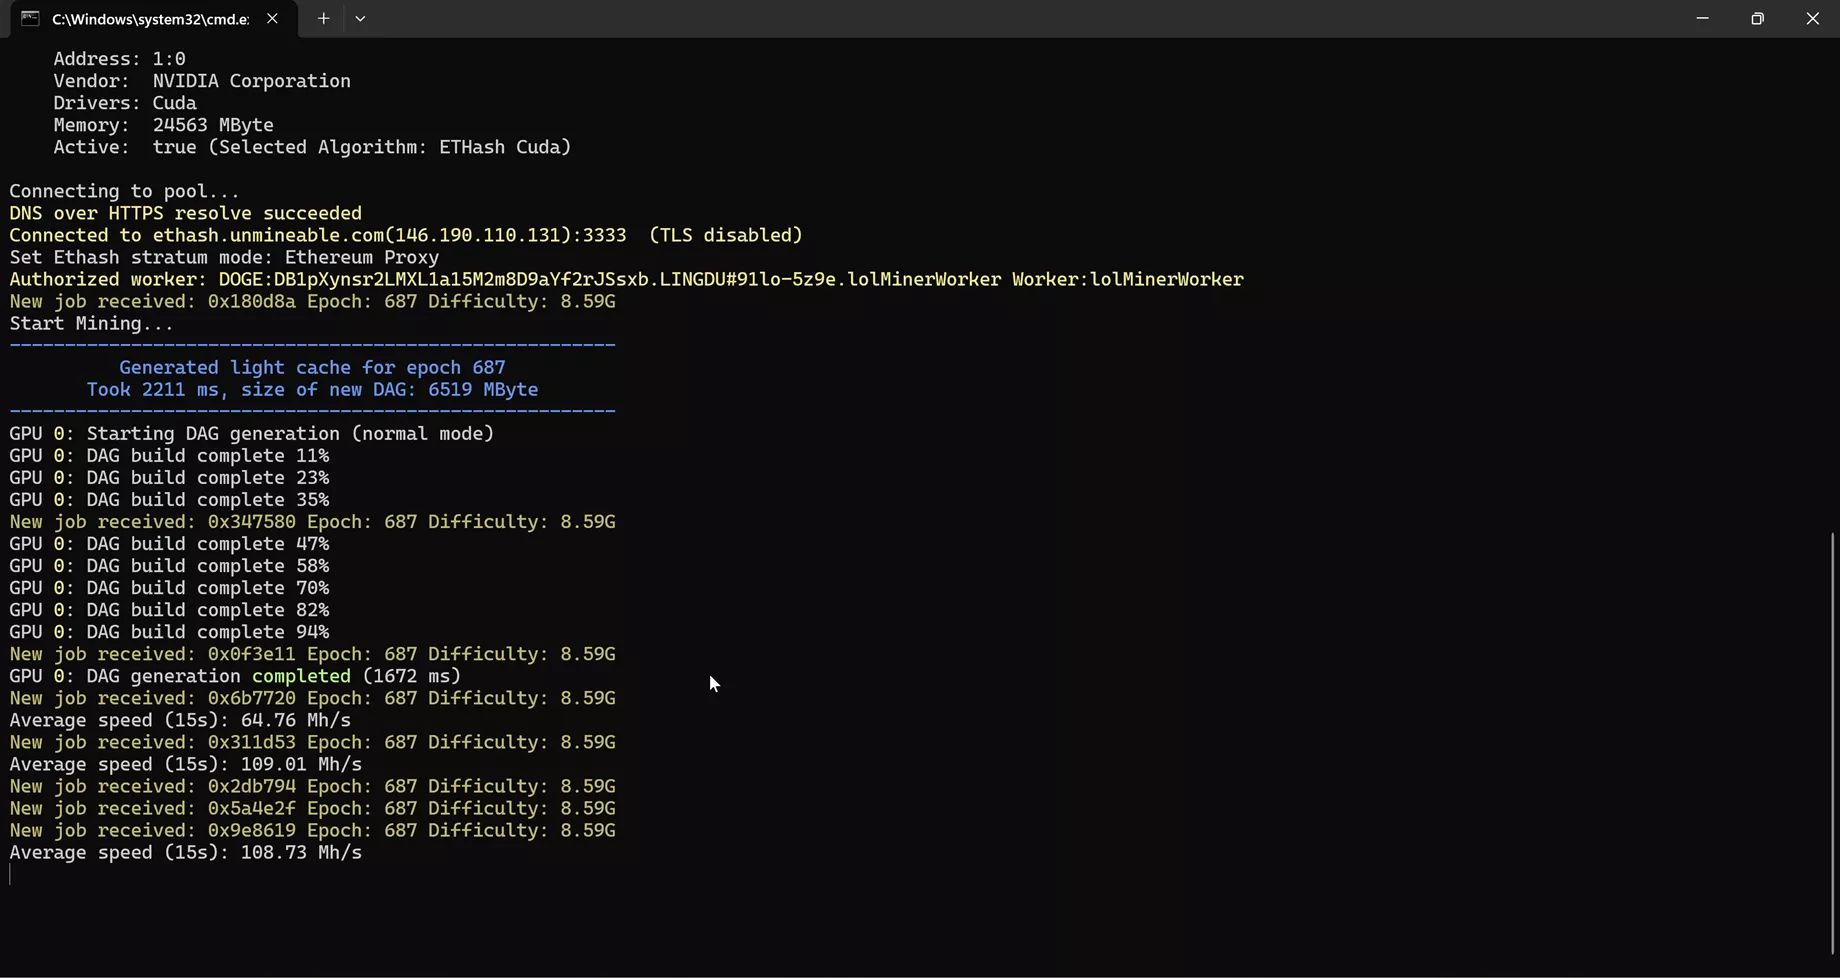Click the 'Start Mining...' line
The width and height of the screenshot is (1840, 978).
pos(92,323)
